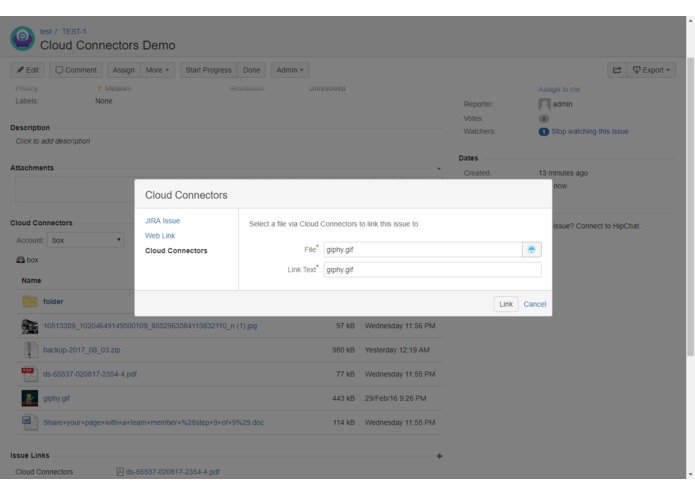
Task: Click the share issue icon button
Action: pyautogui.click(x=617, y=70)
